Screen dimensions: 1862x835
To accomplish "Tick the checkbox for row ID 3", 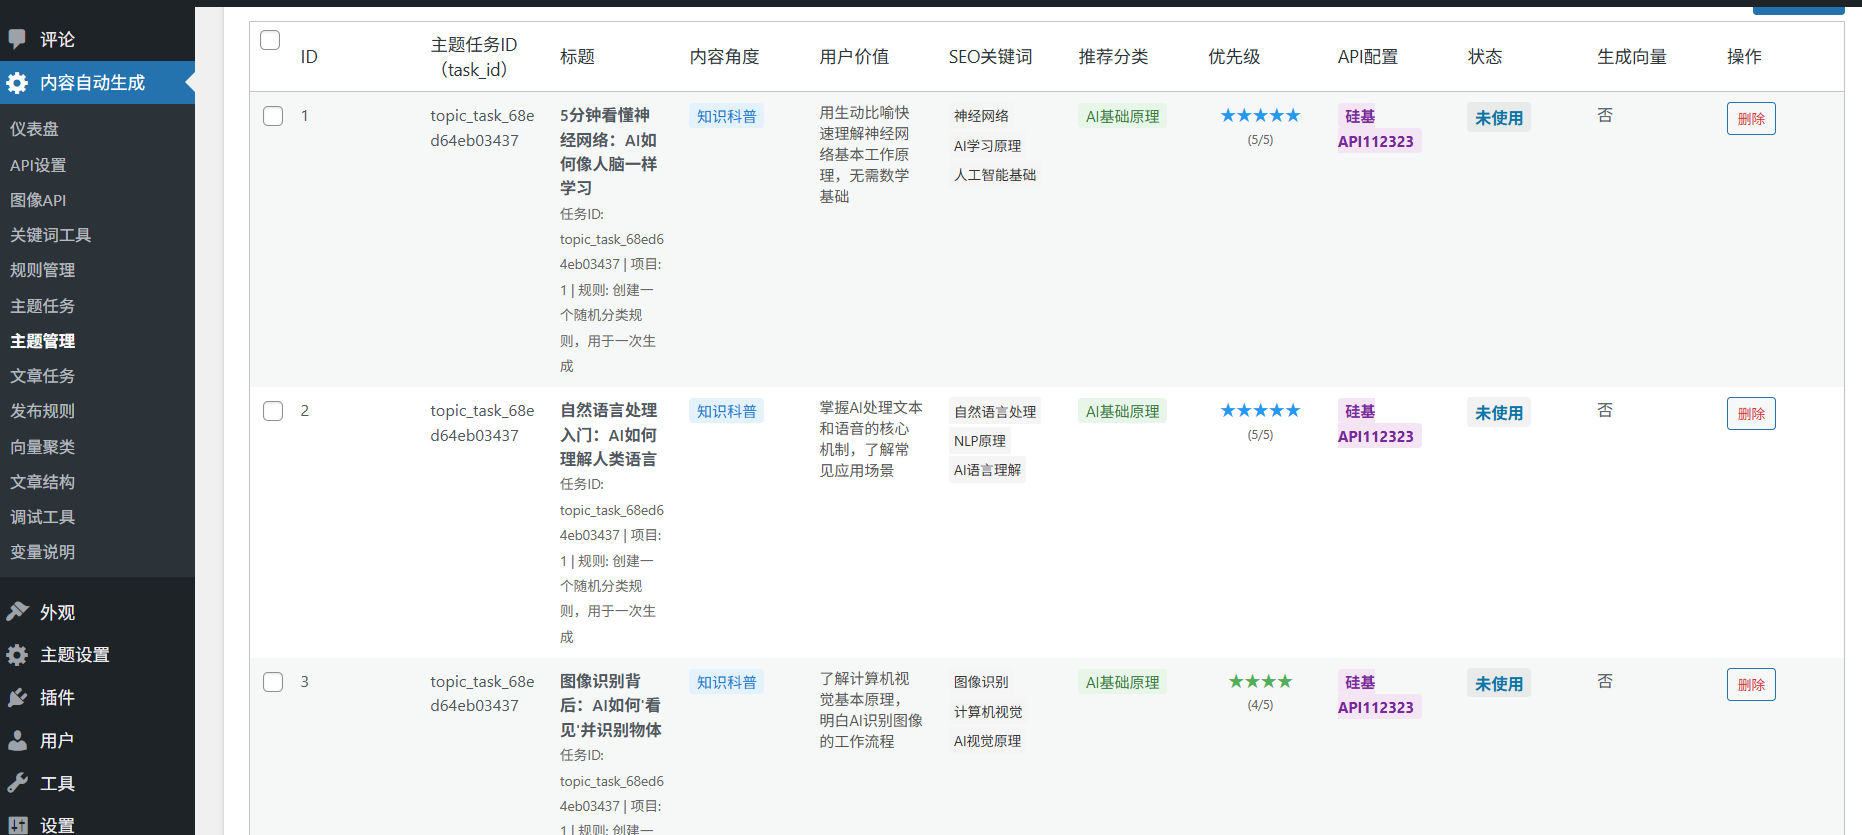I will click(x=273, y=682).
